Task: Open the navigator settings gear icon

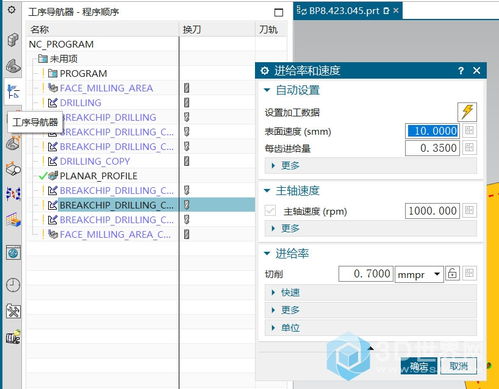Action: 11,10
